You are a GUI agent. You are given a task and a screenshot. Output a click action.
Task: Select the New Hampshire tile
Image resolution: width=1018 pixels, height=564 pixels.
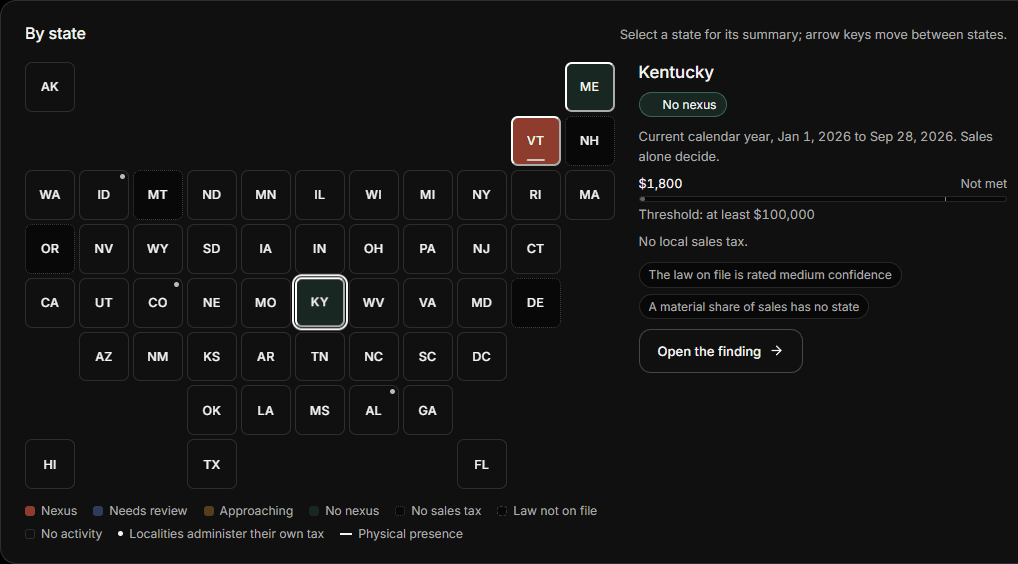(x=590, y=141)
